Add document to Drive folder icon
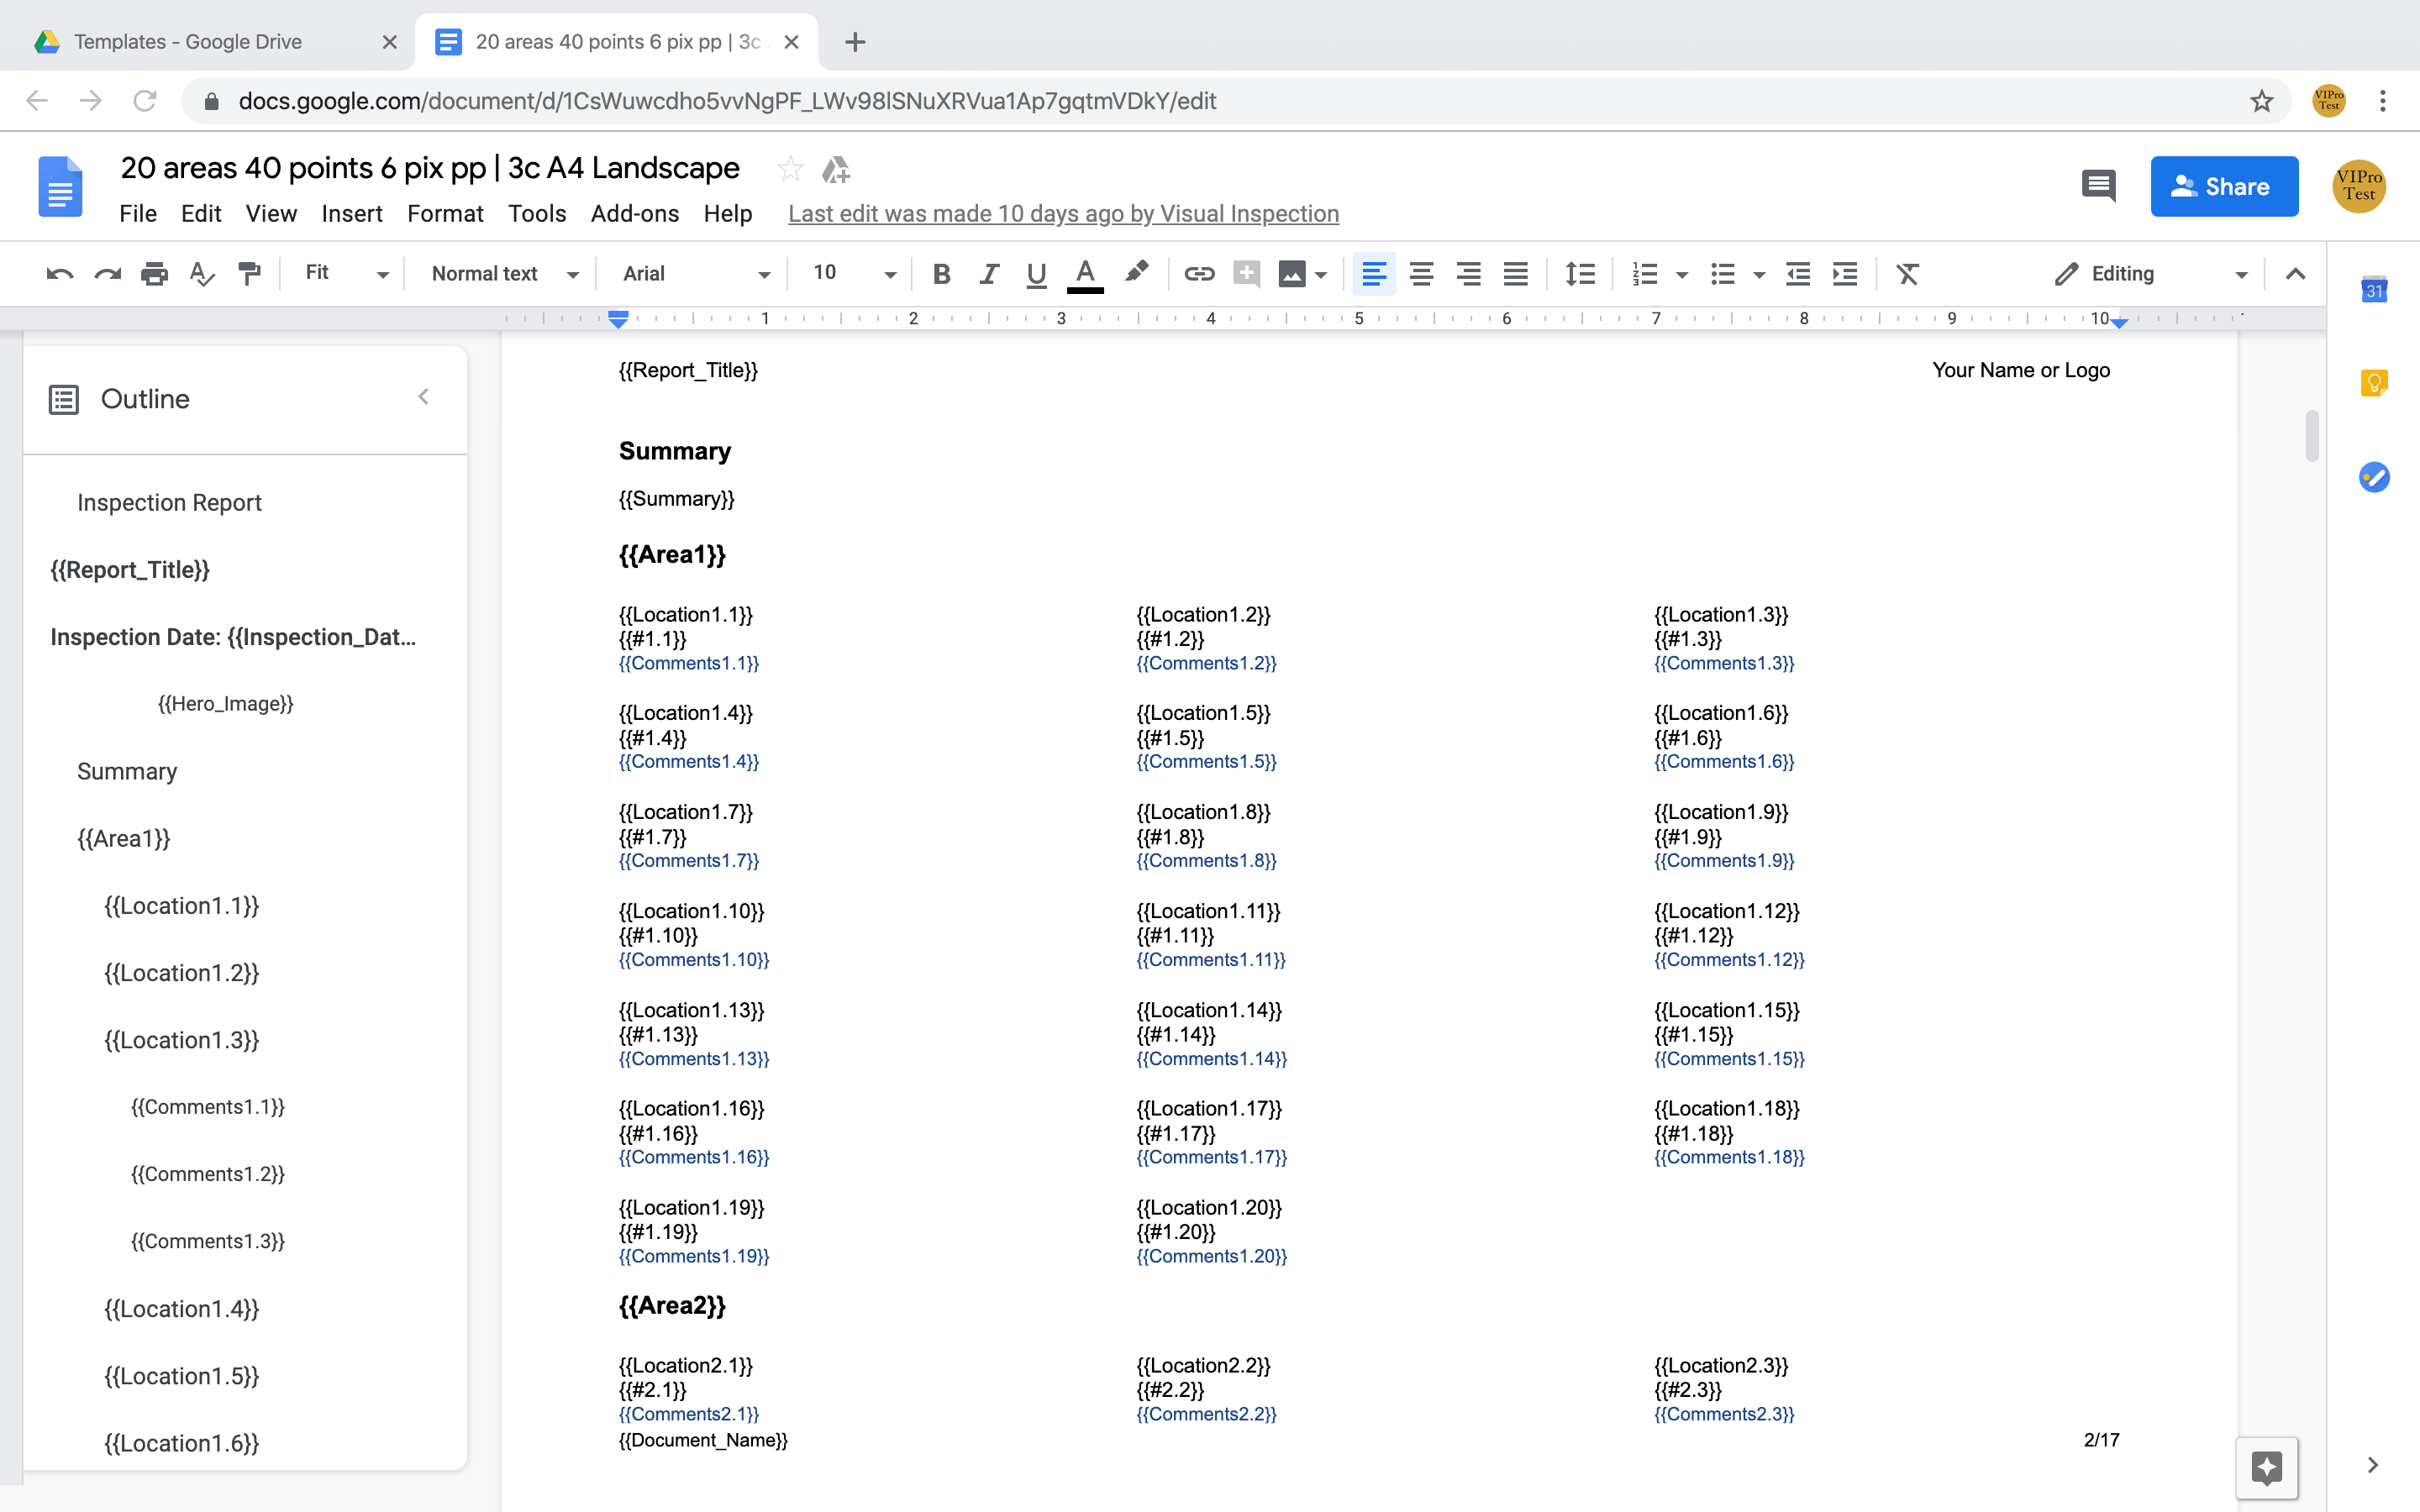 [836, 170]
